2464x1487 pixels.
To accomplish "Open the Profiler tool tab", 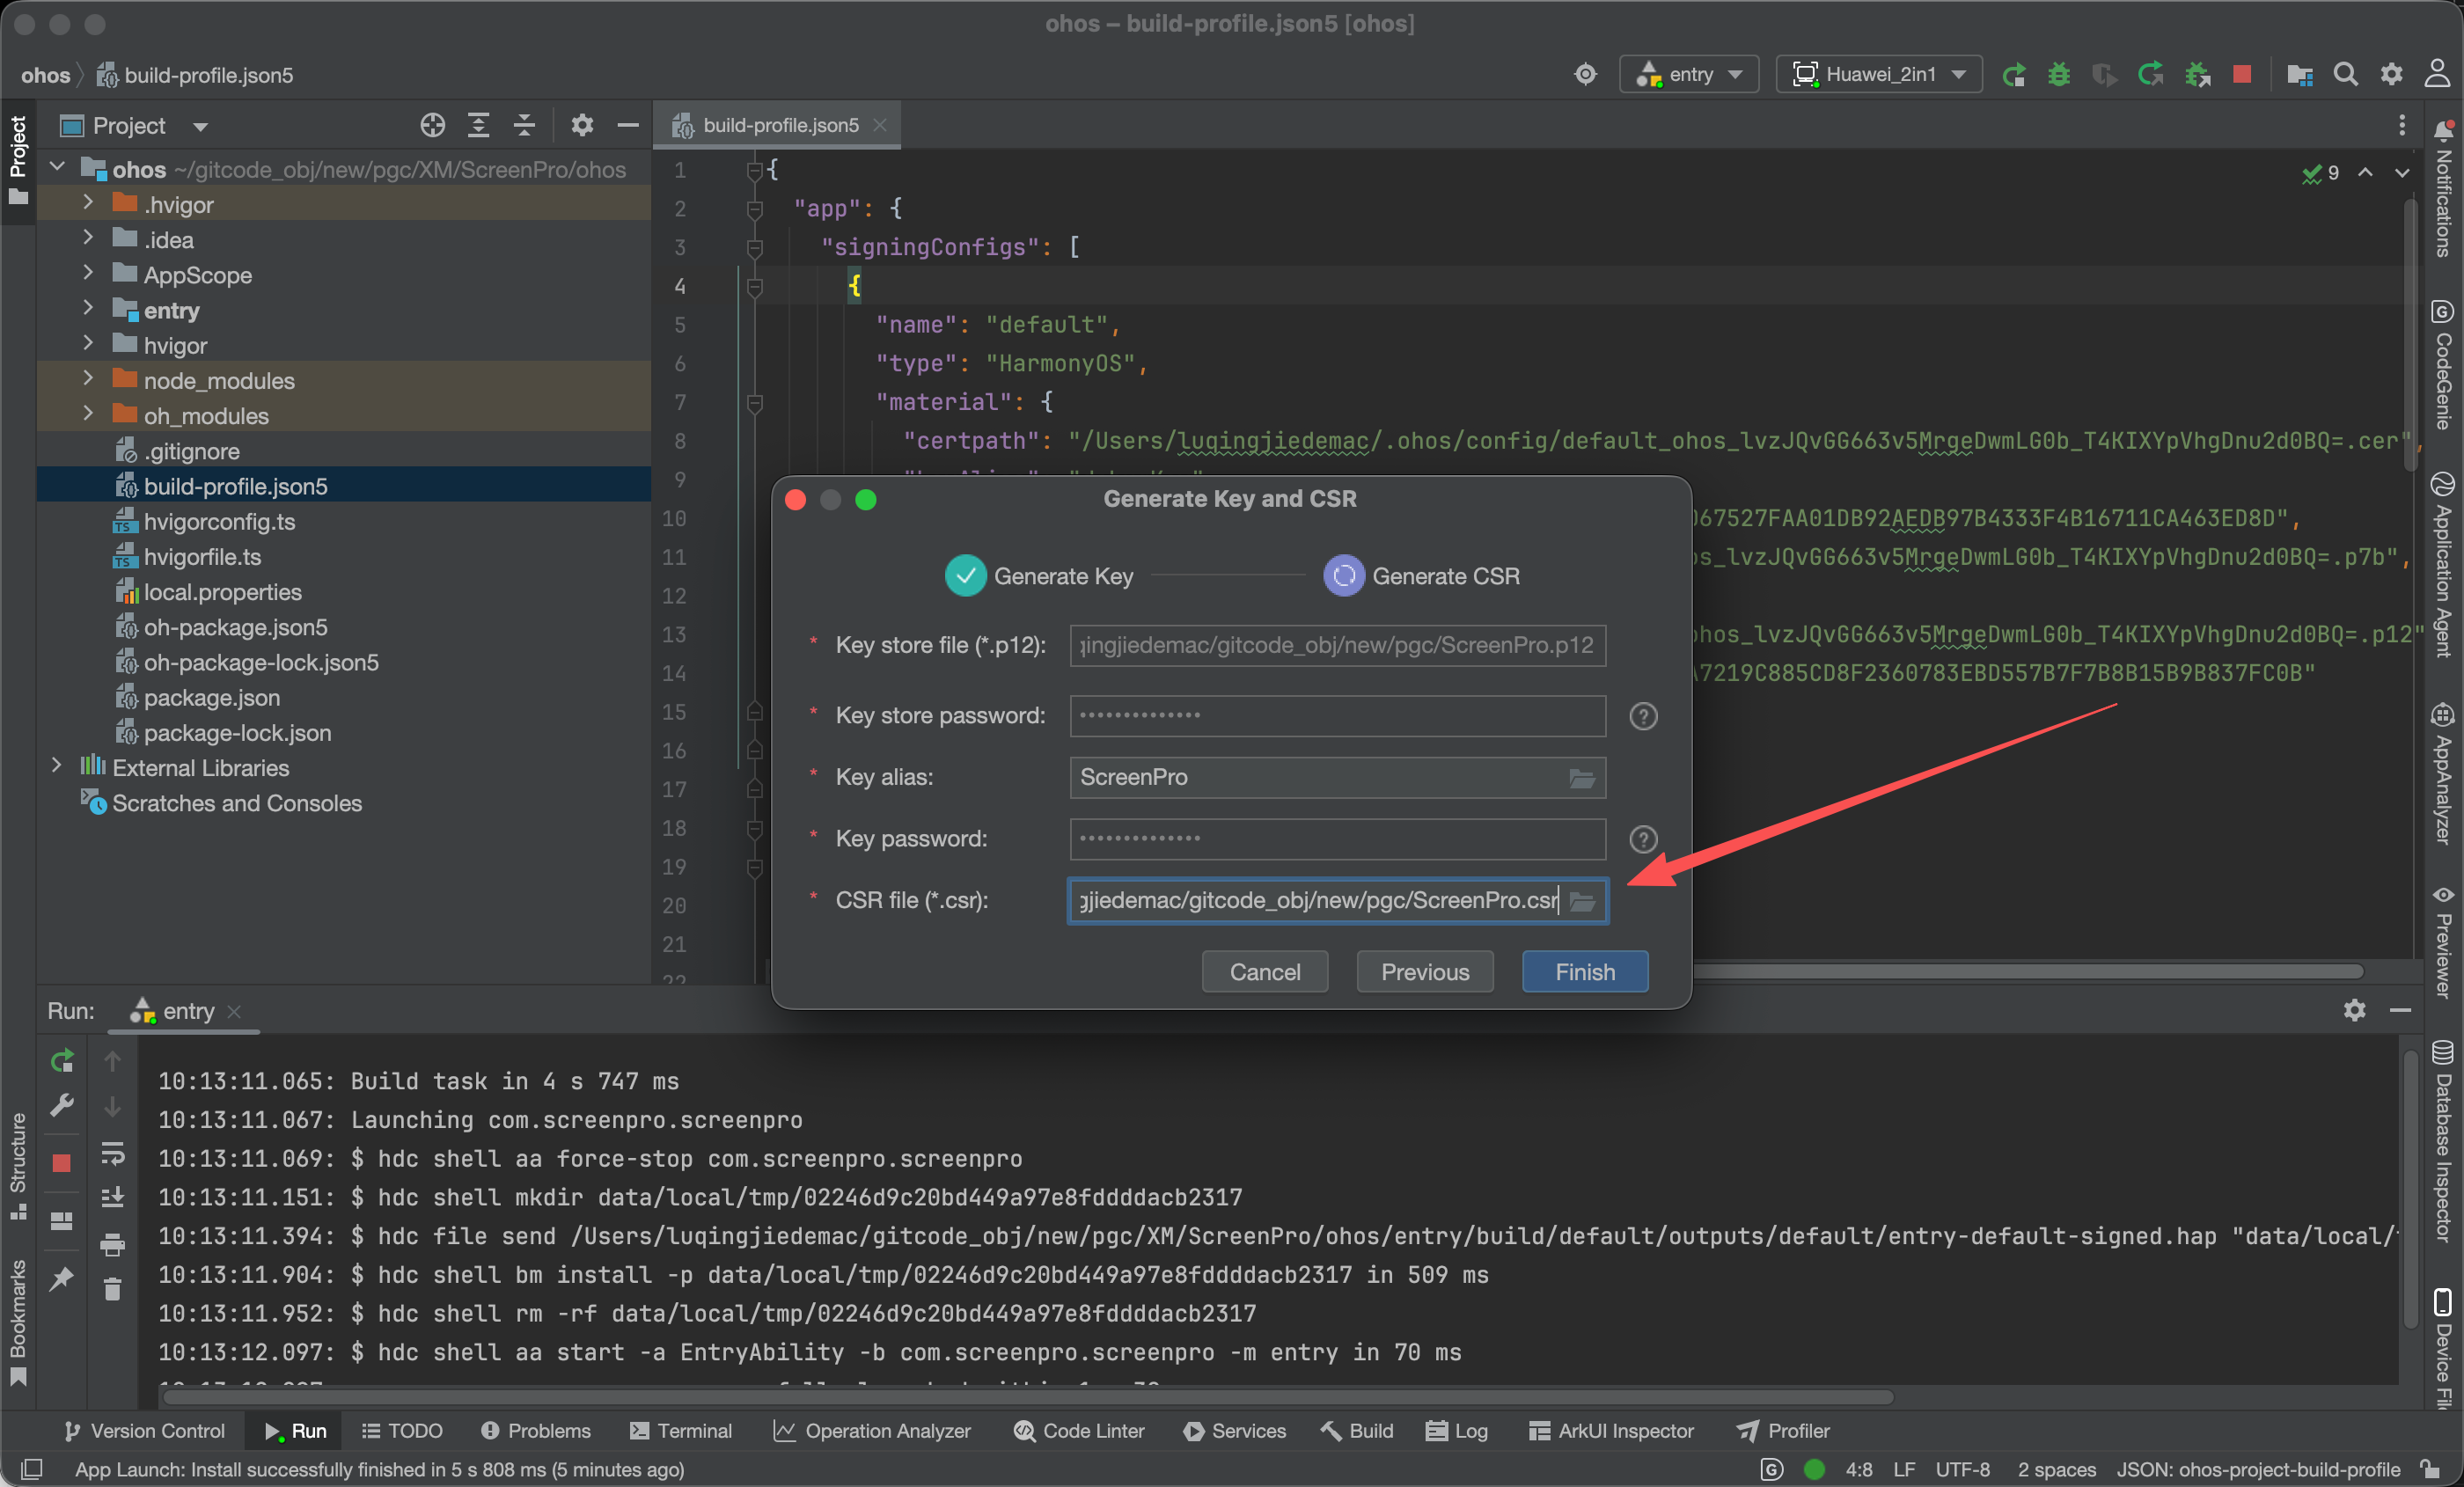I will pos(1784,1431).
